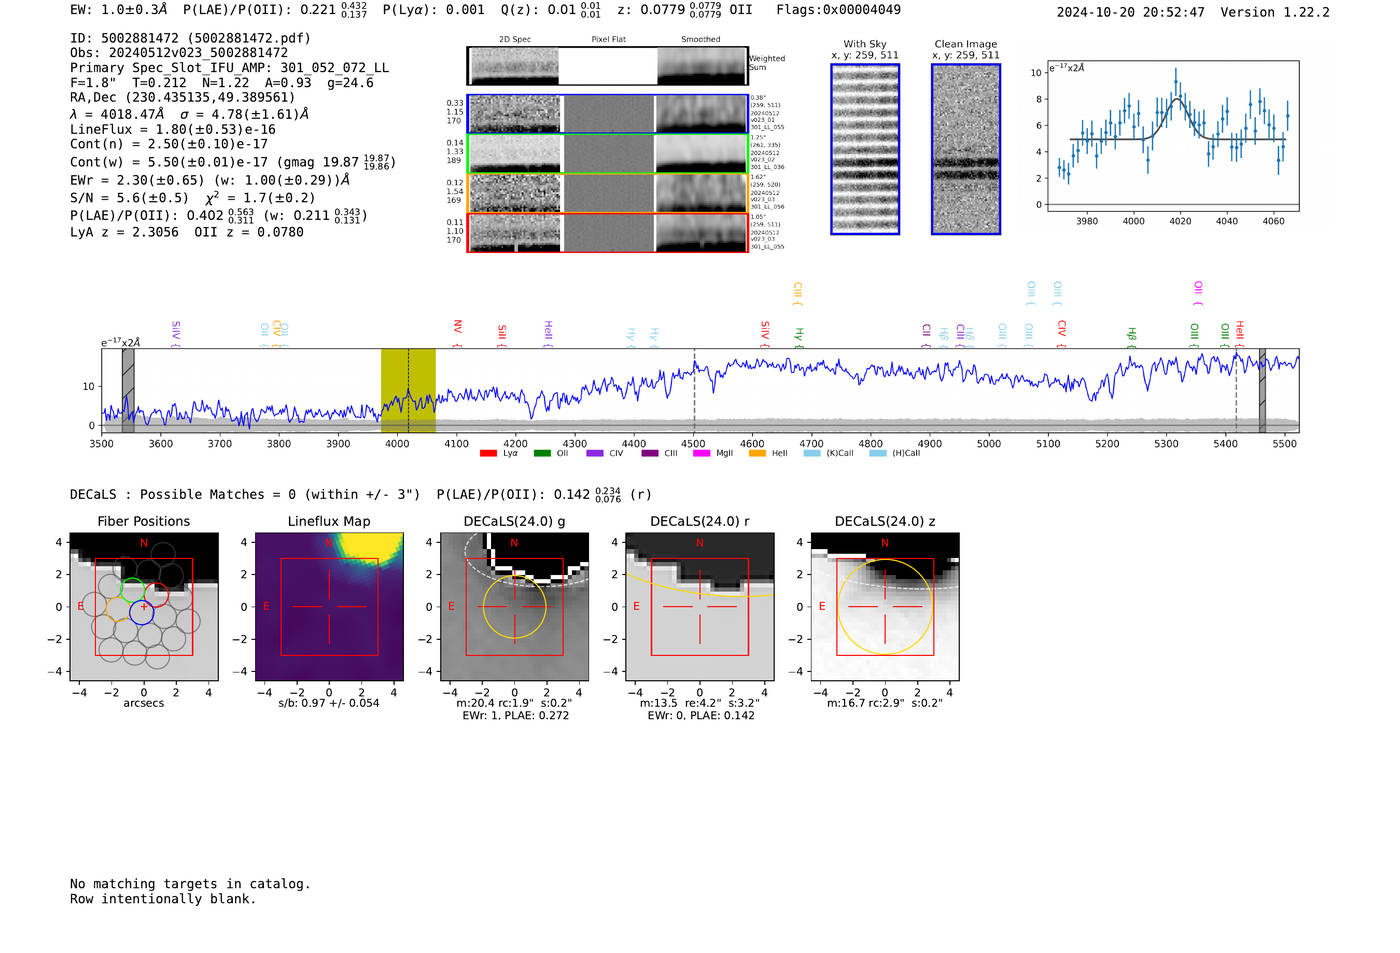This screenshot has height=953, width=1400.
Task: Select the purple CIV legend swatch
Action: [595, 454]
